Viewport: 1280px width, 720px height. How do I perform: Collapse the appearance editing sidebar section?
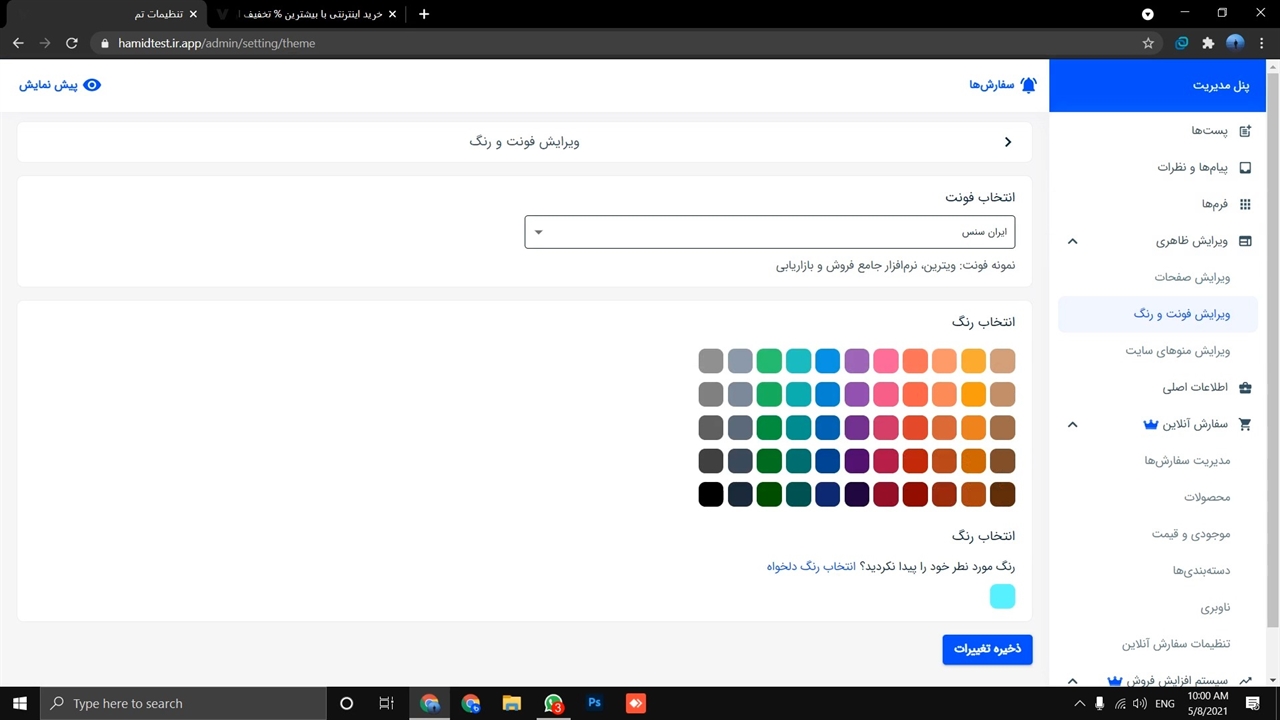click(x=1072, y=241)
